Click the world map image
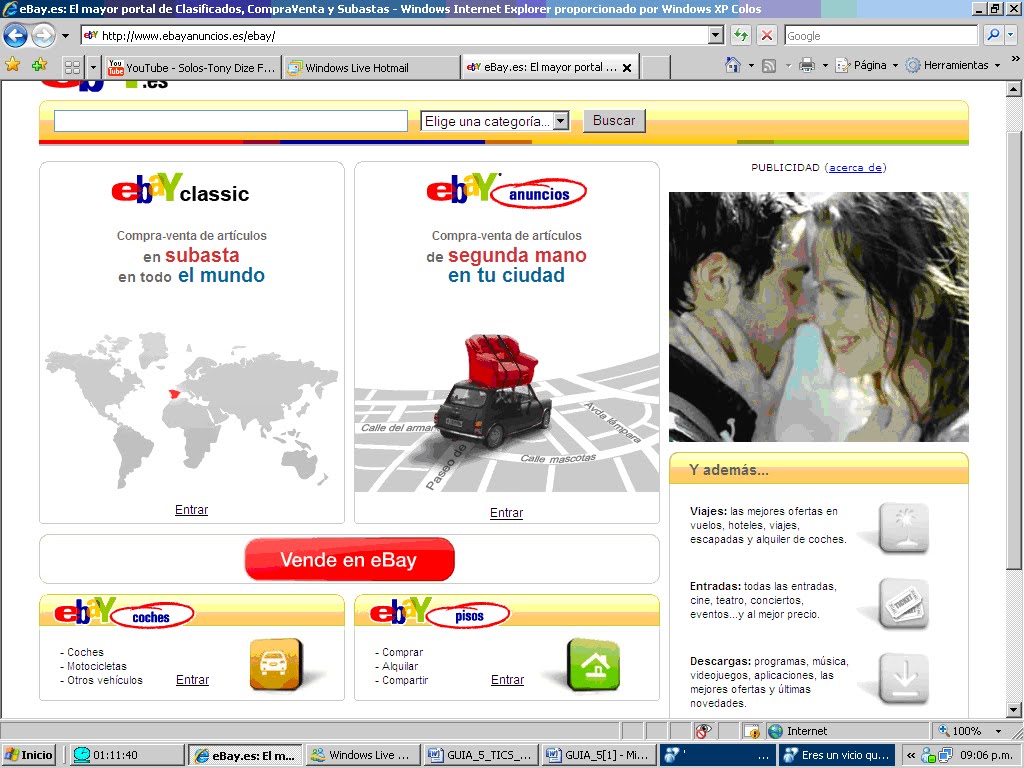This screenshot has height=768, width=1024. [191, 410]
